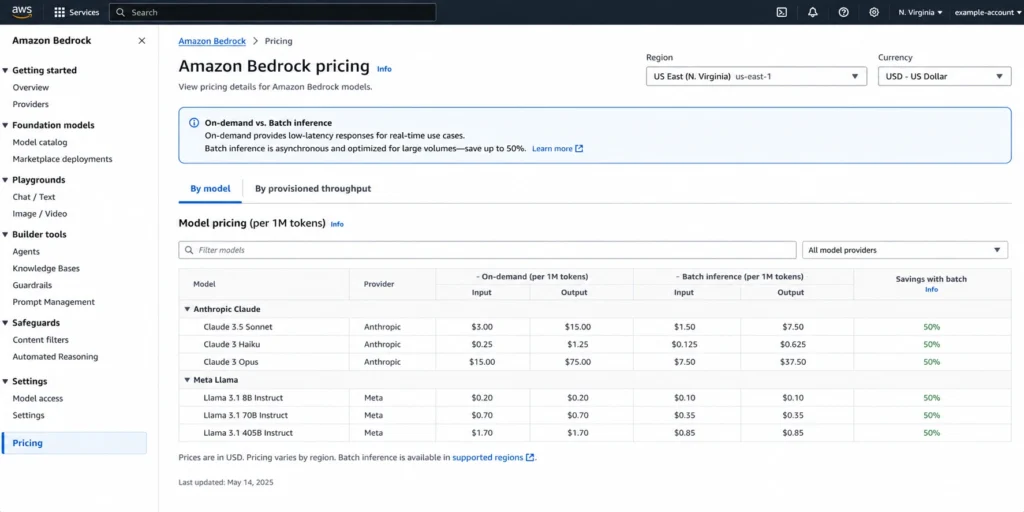Viewport: 1024px width, 512px height.
Task: Open Knowledge Bases
Action: pos(46,268)
